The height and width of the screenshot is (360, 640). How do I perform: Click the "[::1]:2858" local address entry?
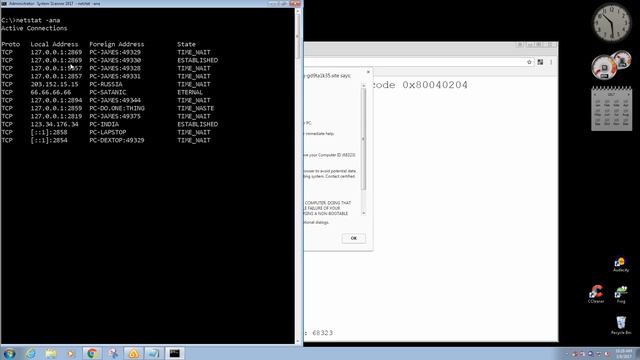(49, 132)
